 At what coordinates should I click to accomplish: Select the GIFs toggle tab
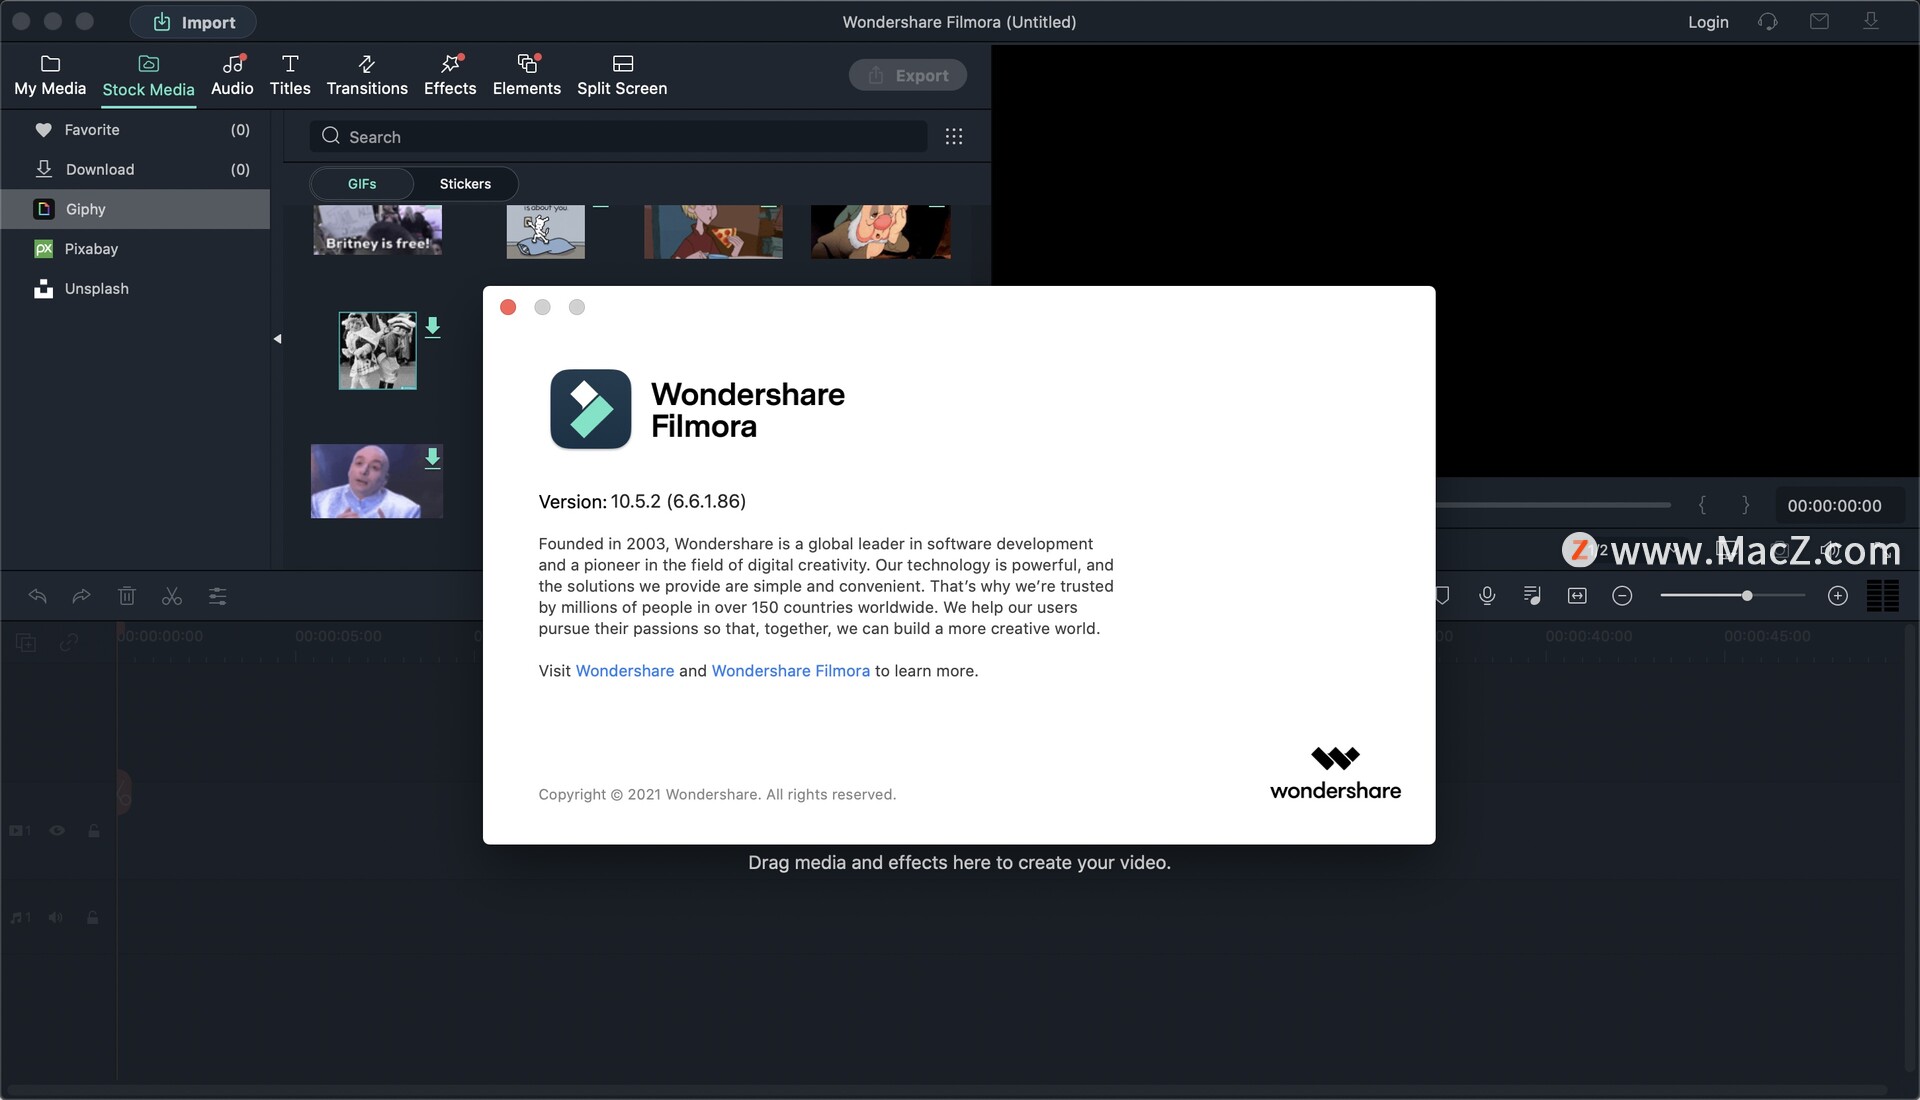(x=362, y=184)
